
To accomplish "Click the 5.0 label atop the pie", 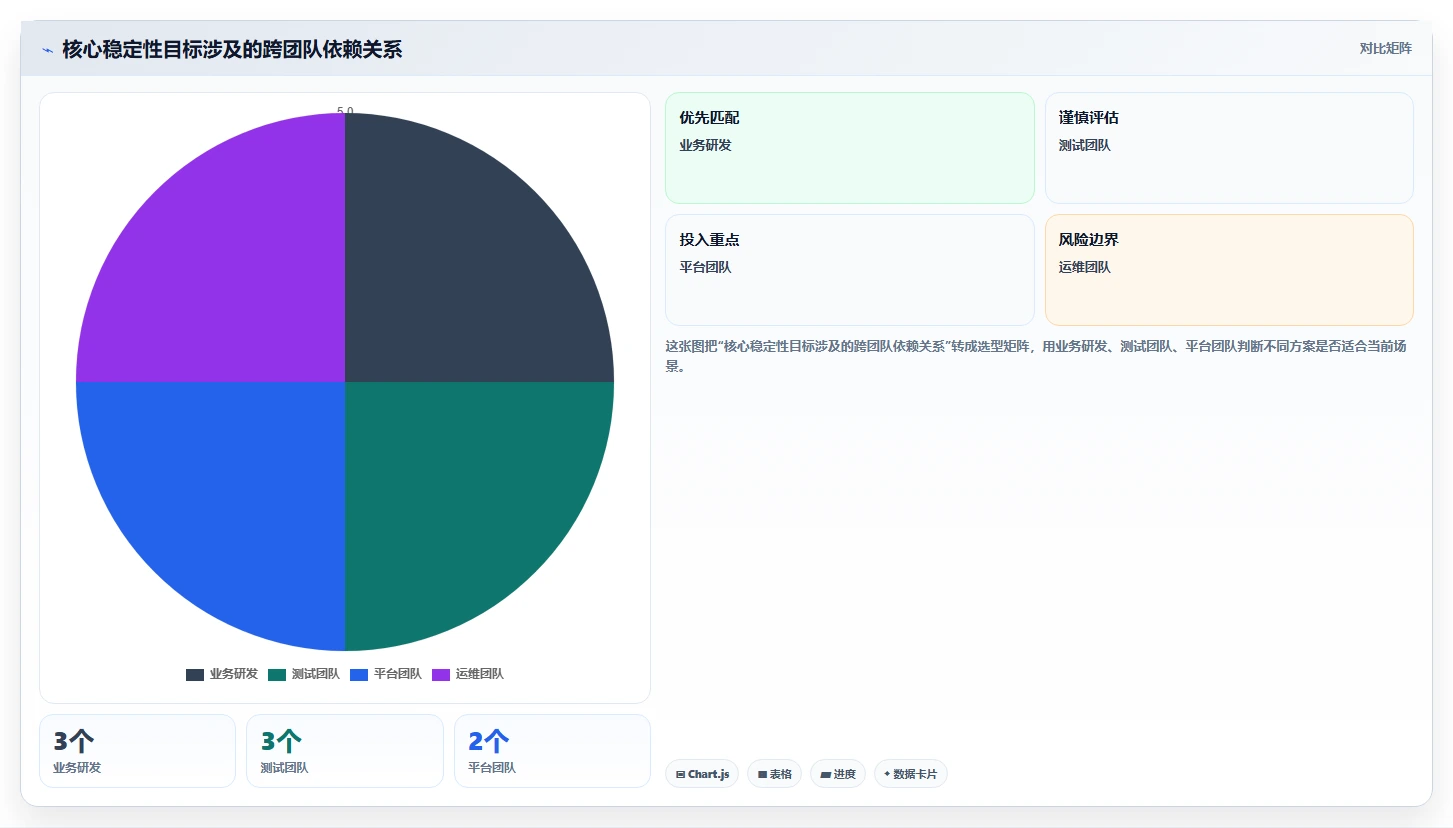I will pyautogui.click(x=345, y=111).
